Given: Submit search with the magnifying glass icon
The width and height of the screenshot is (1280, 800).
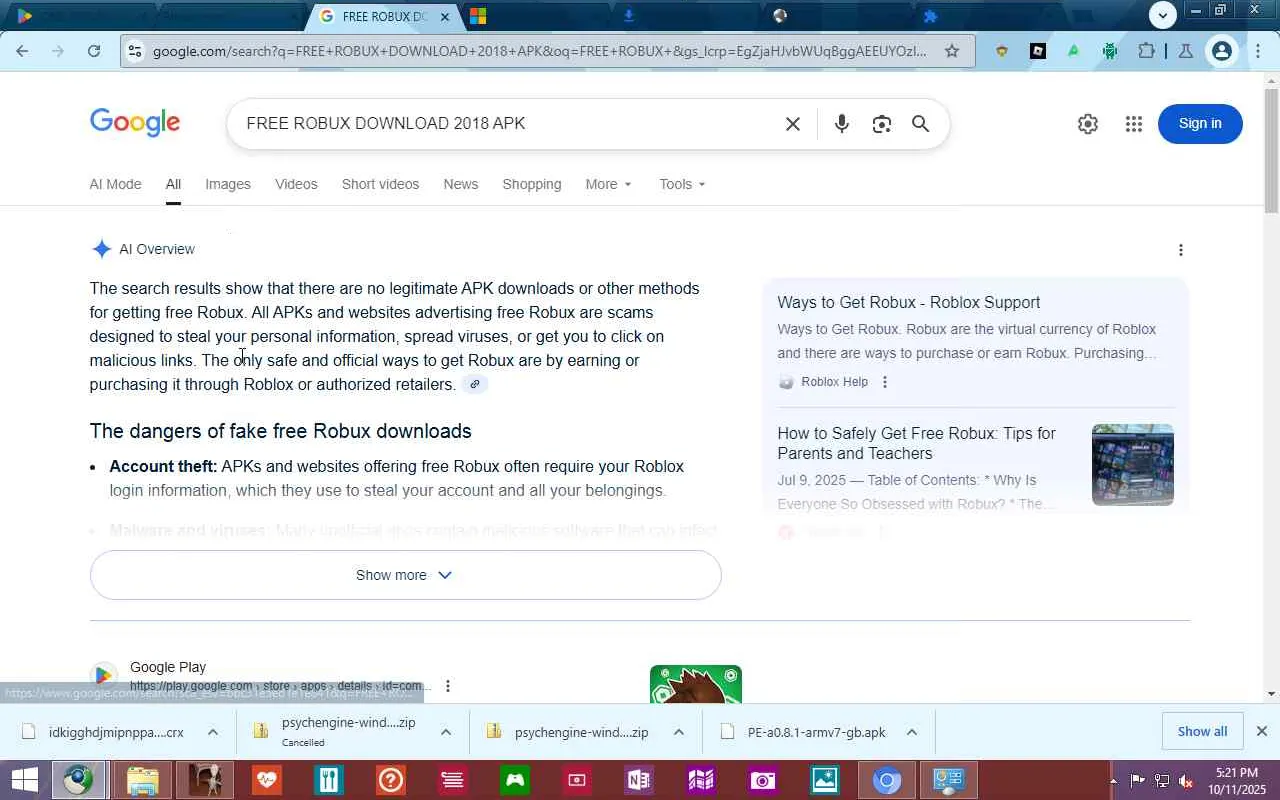Looking at the screenshot, I should tap(921, 124).
